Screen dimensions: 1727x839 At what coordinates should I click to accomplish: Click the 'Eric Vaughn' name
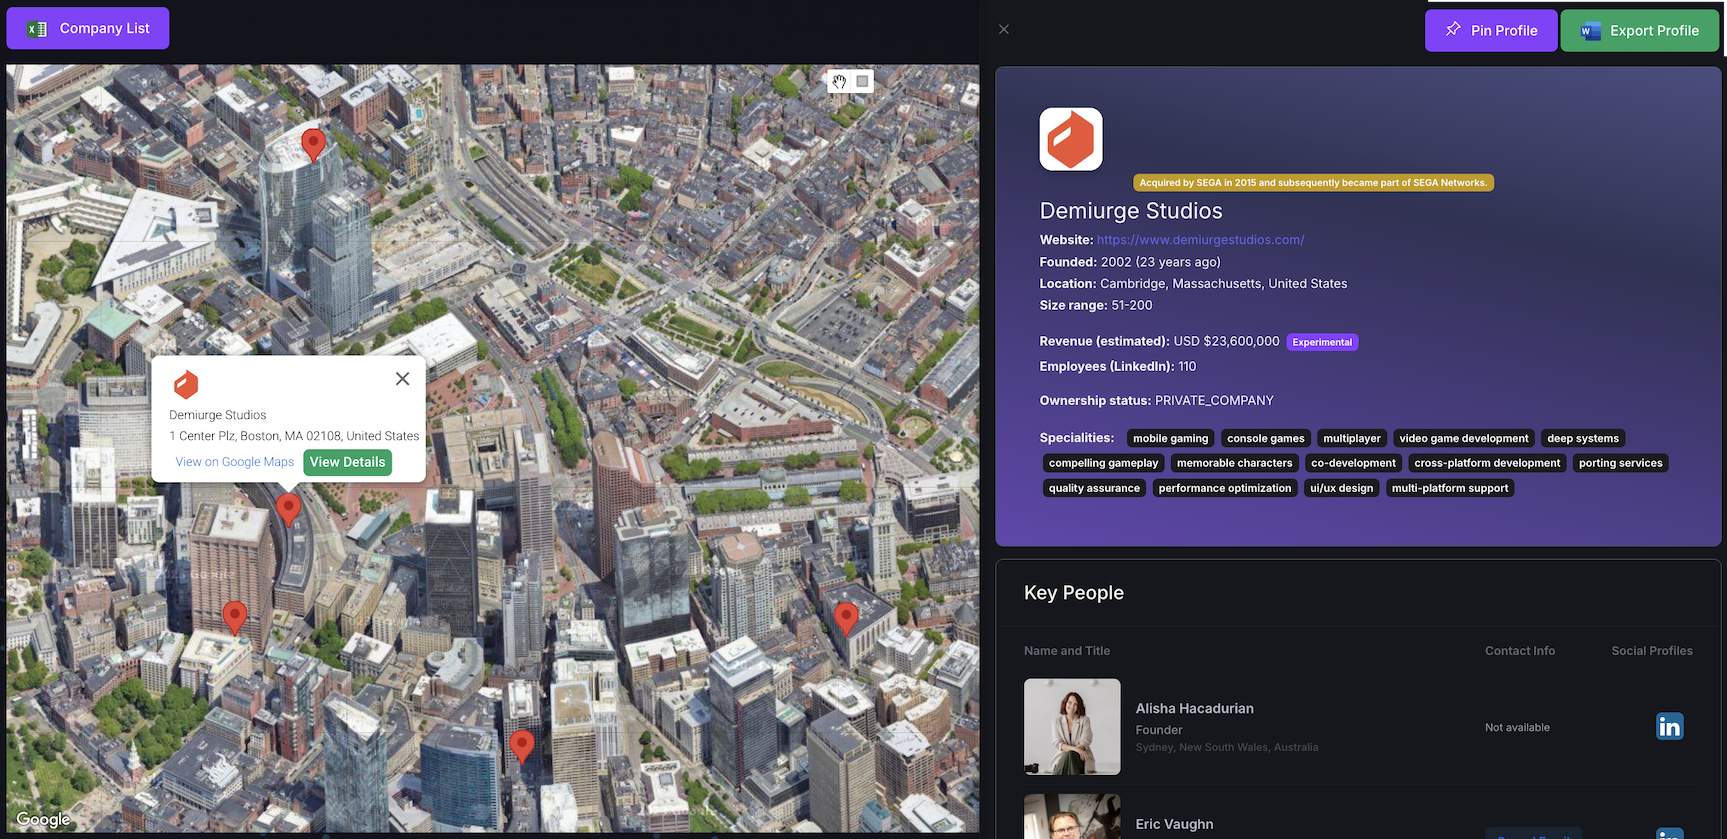click(1174, 824)
